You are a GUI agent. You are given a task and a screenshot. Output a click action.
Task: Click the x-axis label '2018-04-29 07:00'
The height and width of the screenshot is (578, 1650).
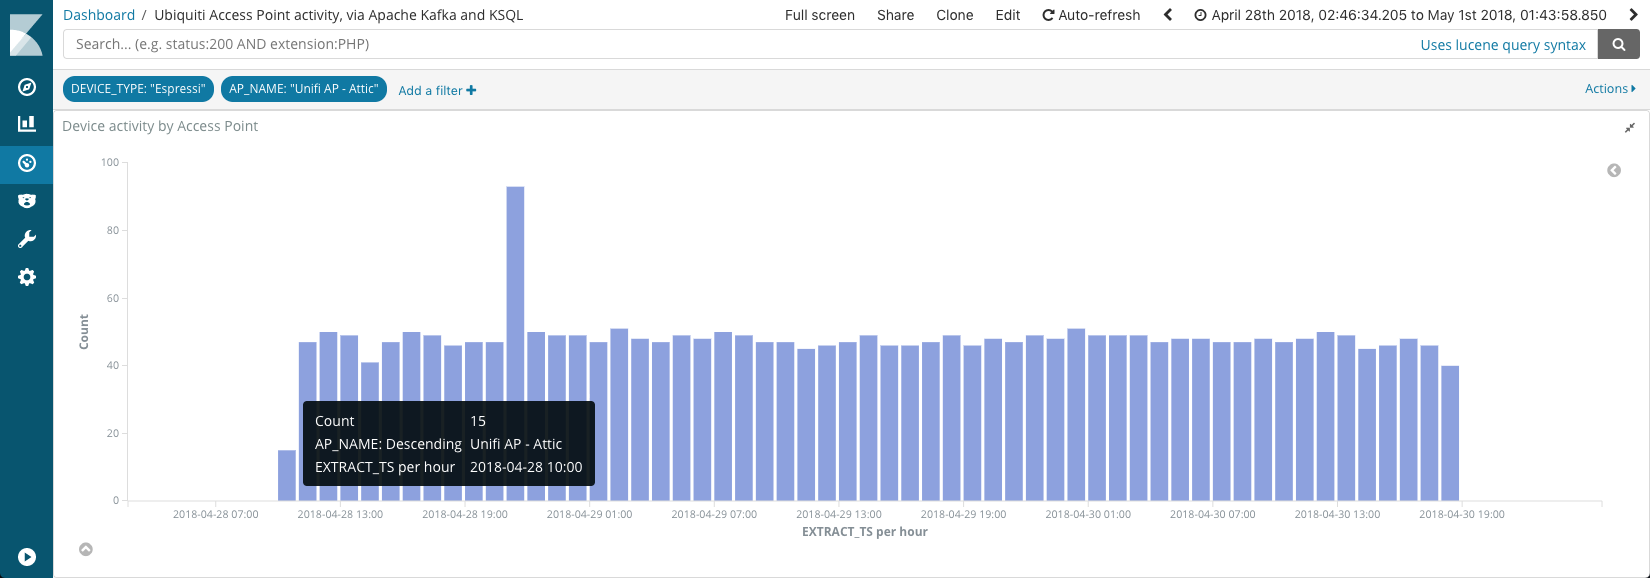coord(714,514)
